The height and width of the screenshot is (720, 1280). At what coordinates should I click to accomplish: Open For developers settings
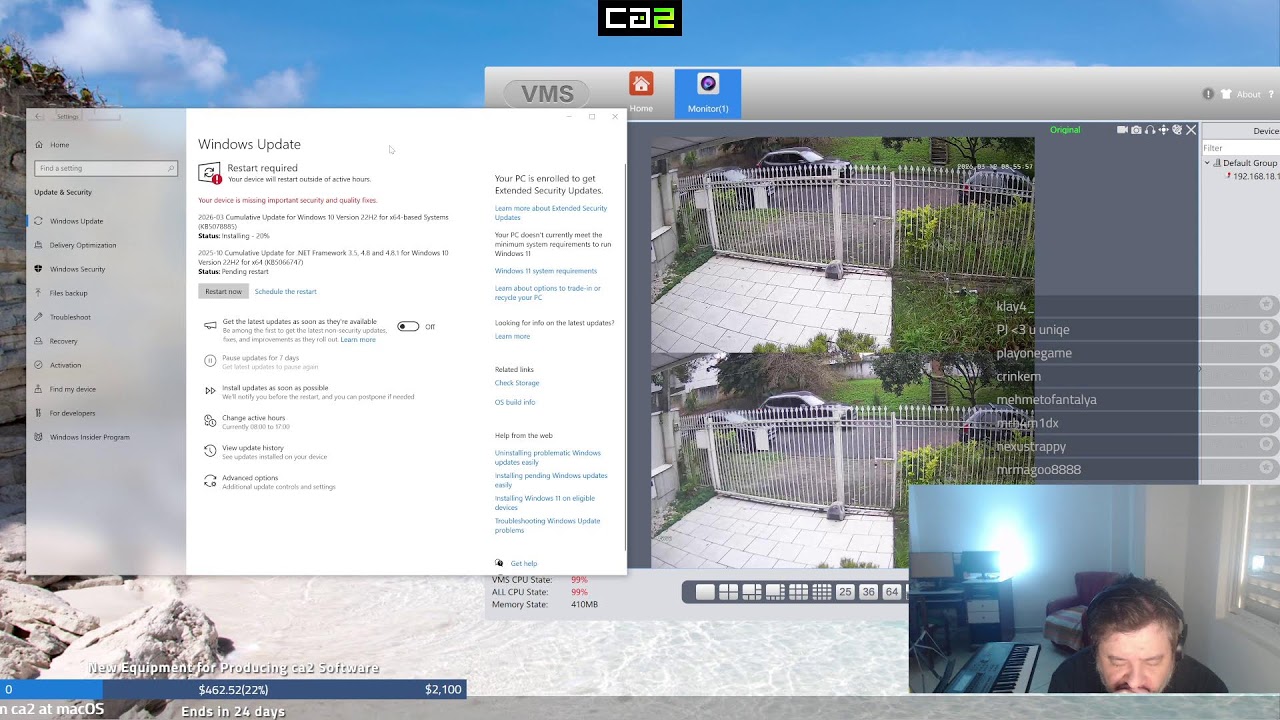(72, 413)
